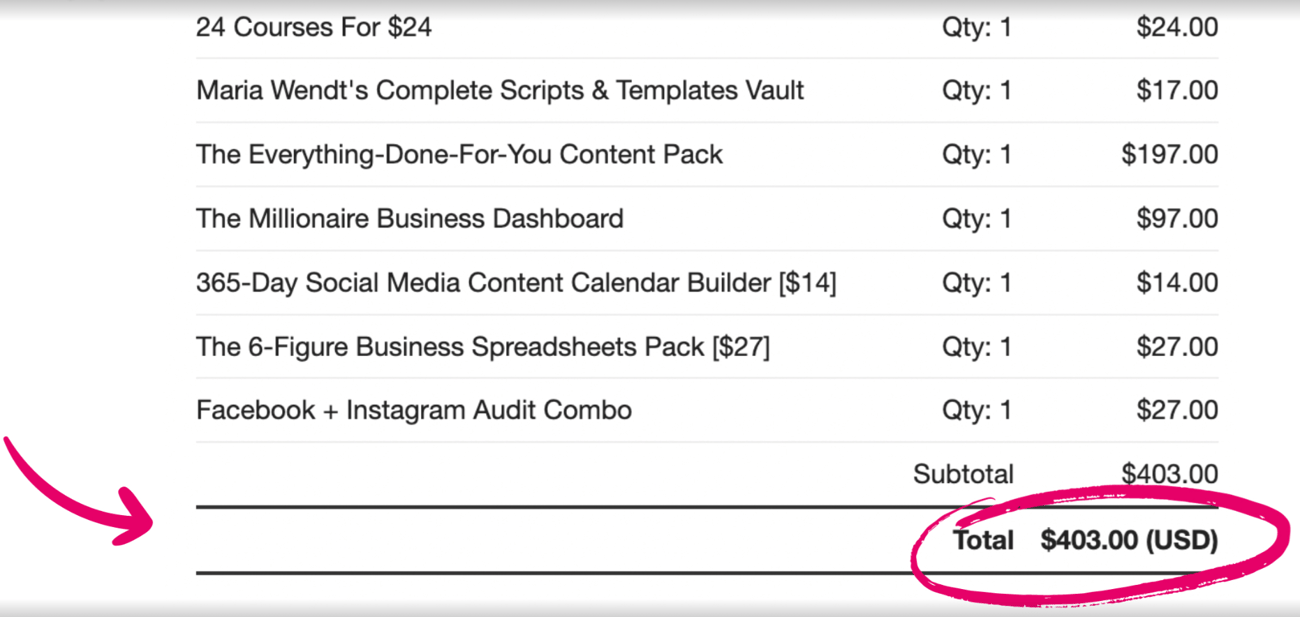Select the $14.00 price
The image size is (1300, 617).
[x=1177, y=283]
